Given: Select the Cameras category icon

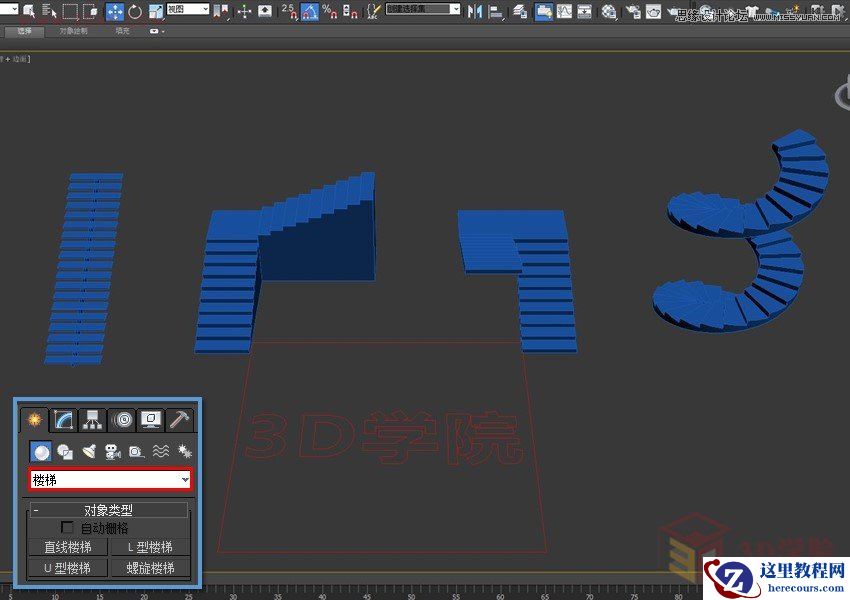Looking at the screenshot, I should coord(112,451).
